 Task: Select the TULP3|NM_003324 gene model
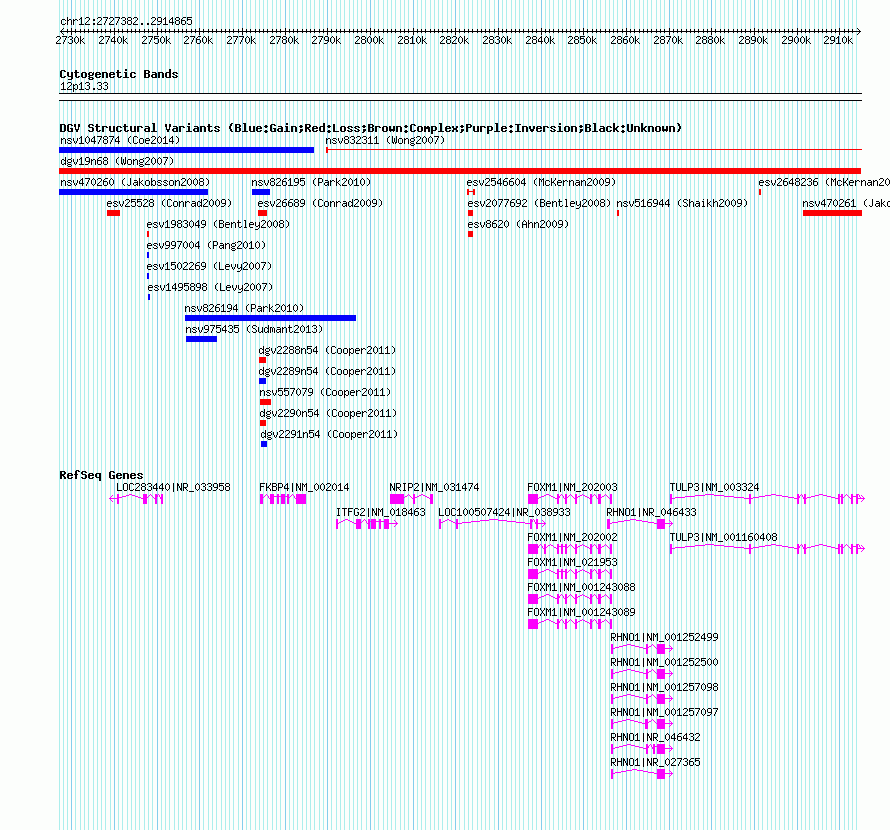767,499
